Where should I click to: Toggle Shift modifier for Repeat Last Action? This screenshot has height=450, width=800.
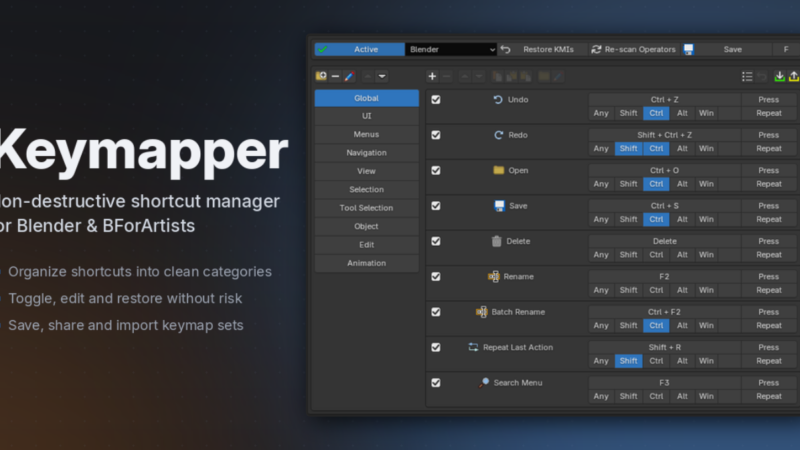coord(628,361)
